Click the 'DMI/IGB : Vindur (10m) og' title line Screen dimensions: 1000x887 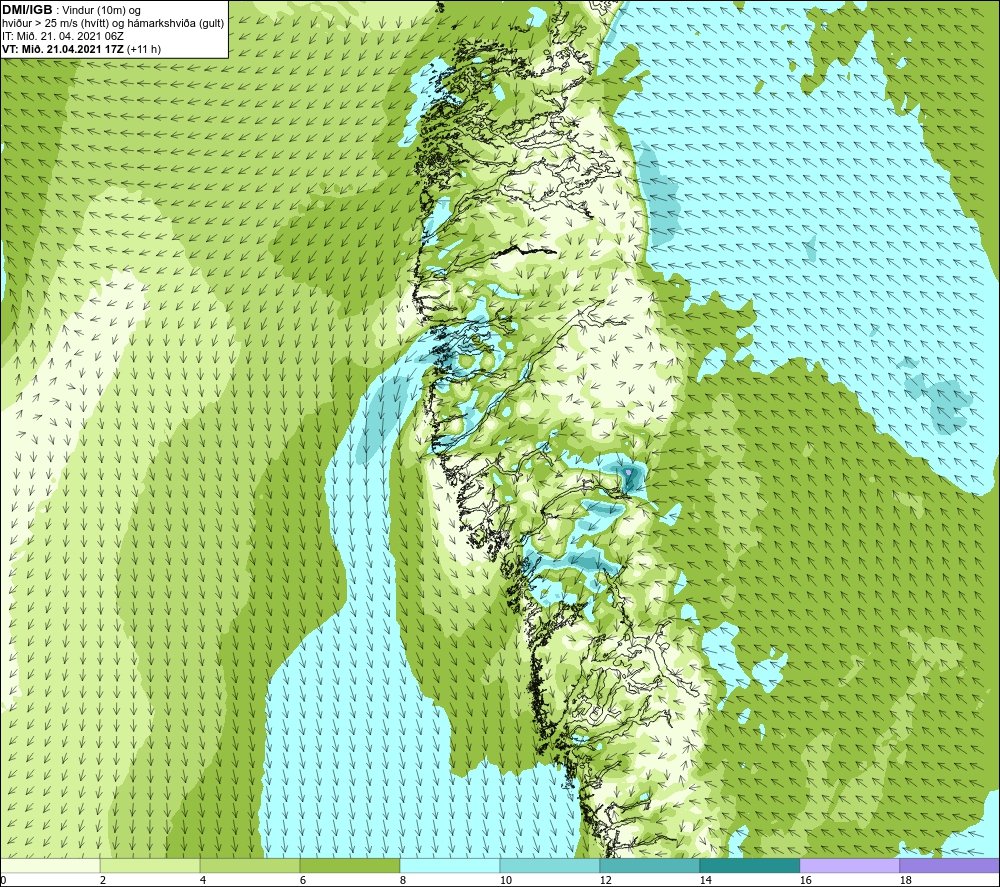71,10
